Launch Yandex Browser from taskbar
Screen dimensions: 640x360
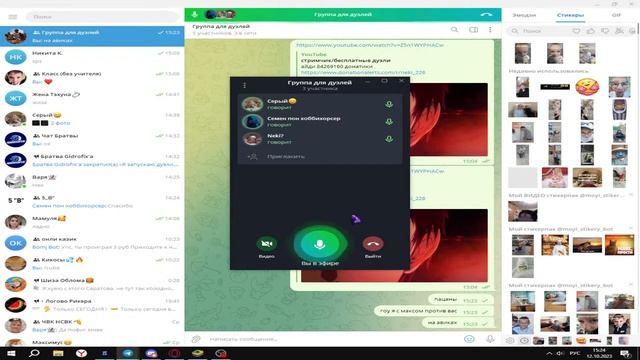point(81,353)
